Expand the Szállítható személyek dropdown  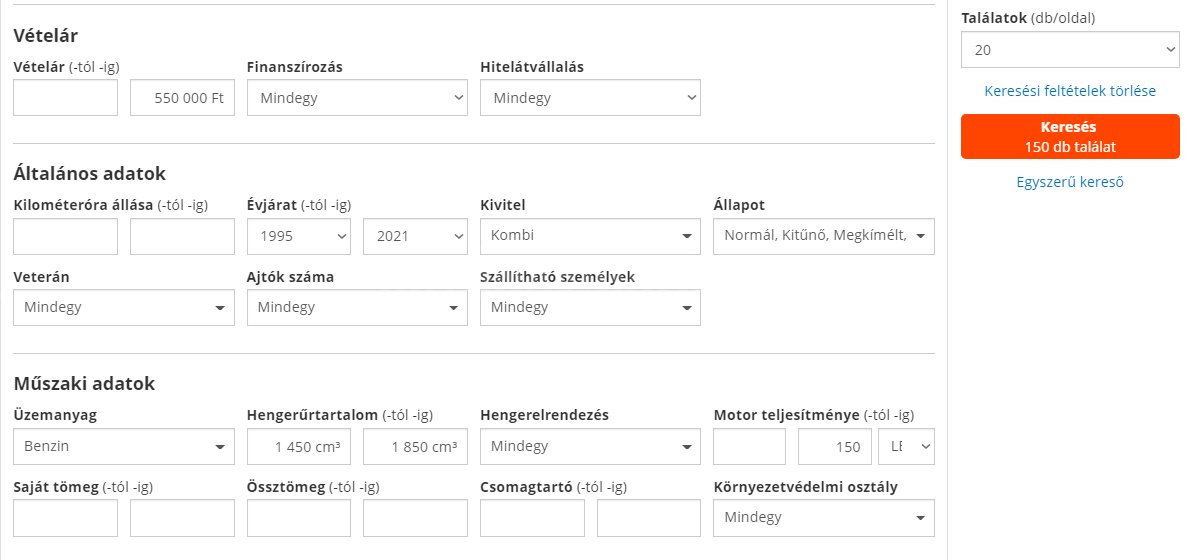coord(590,307)
